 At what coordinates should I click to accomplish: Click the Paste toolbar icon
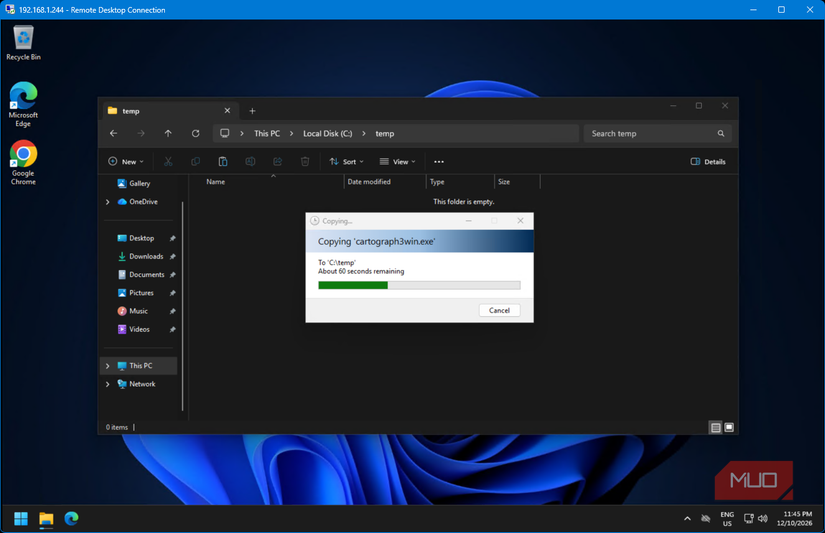pyautogui.click(x=223, y=162)
